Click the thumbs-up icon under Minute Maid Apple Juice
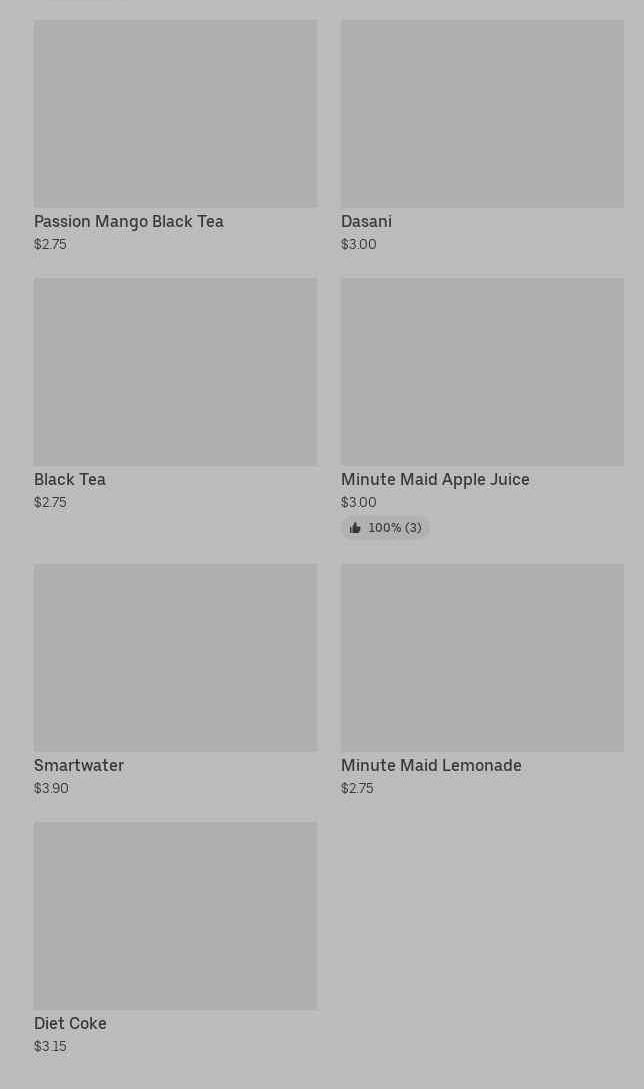The width and height of the screenshot is (644, 1089). [x=355, y=528]
